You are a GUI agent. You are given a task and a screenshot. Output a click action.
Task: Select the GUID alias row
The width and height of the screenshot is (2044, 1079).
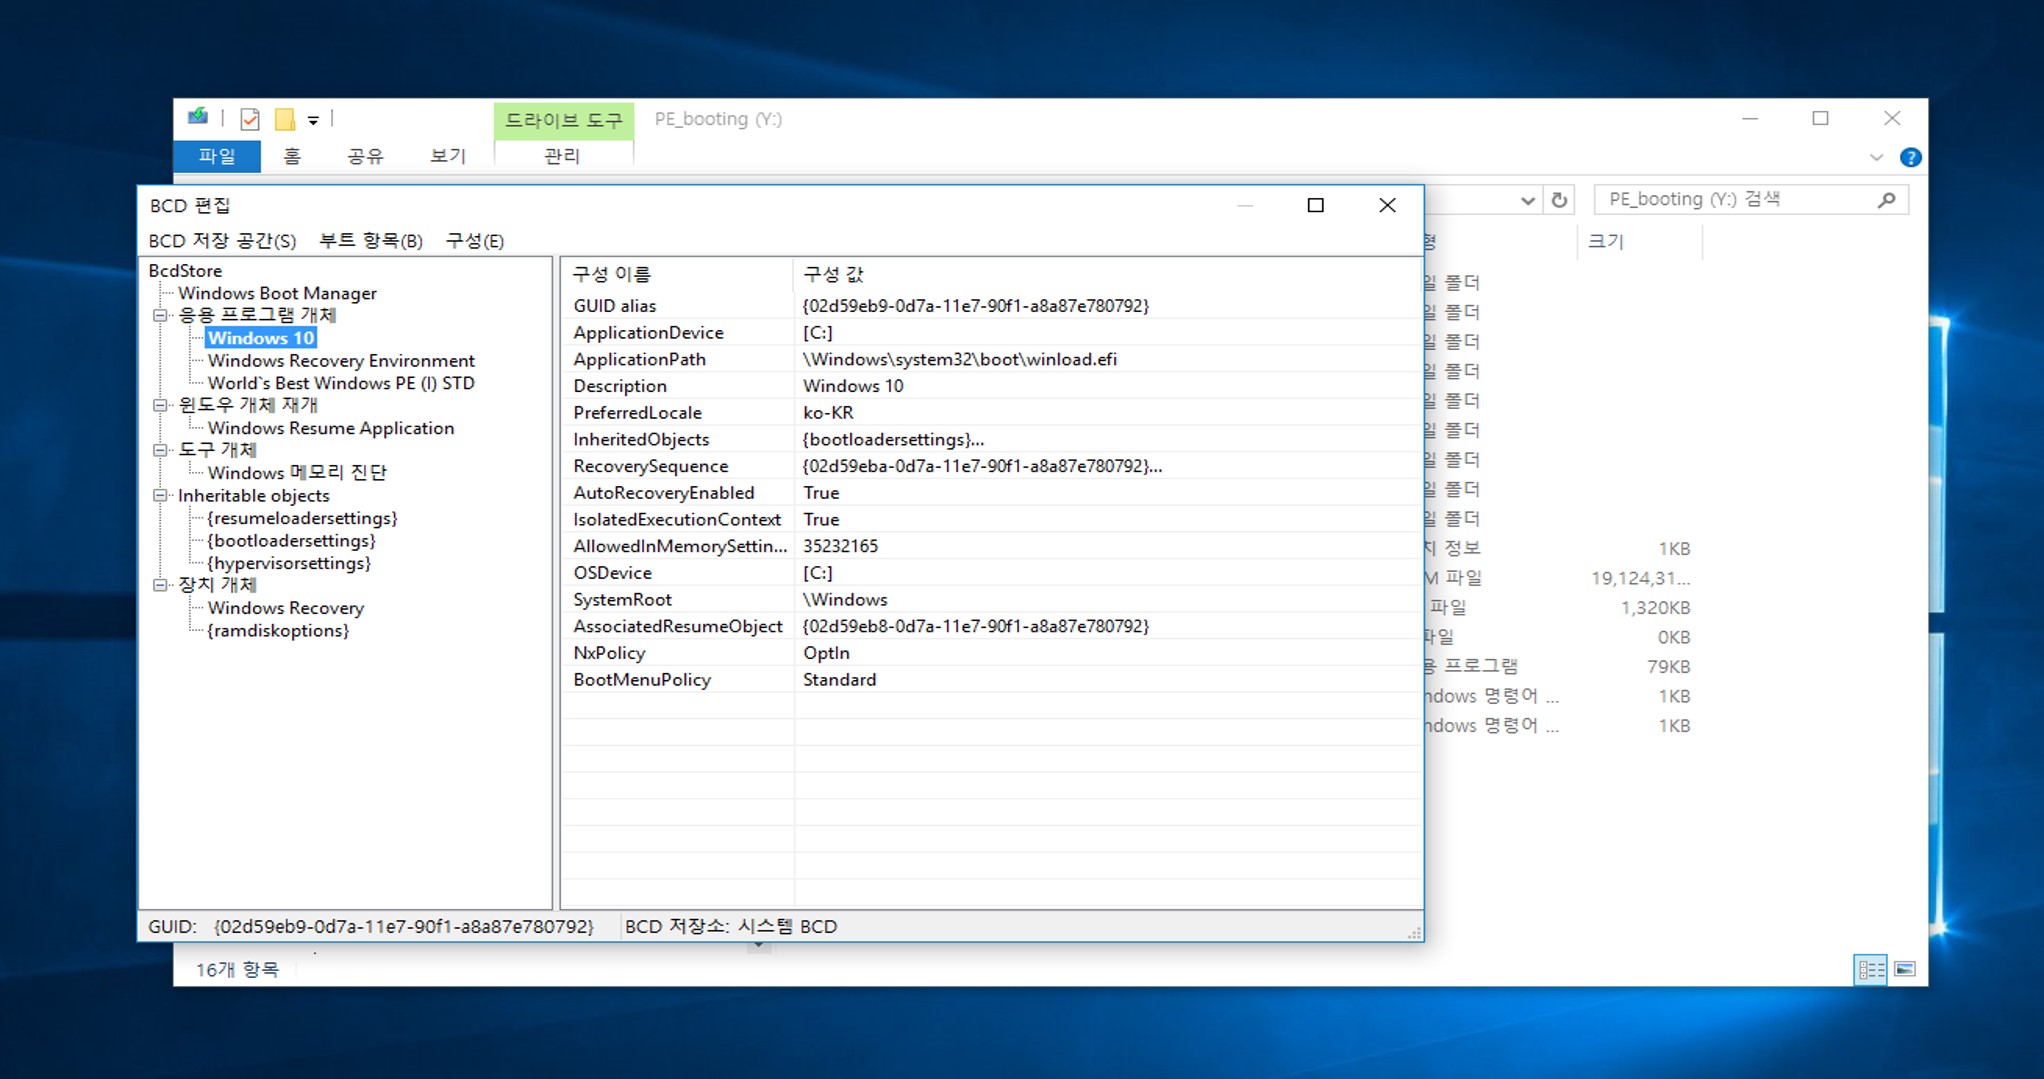tap(991, 306)
